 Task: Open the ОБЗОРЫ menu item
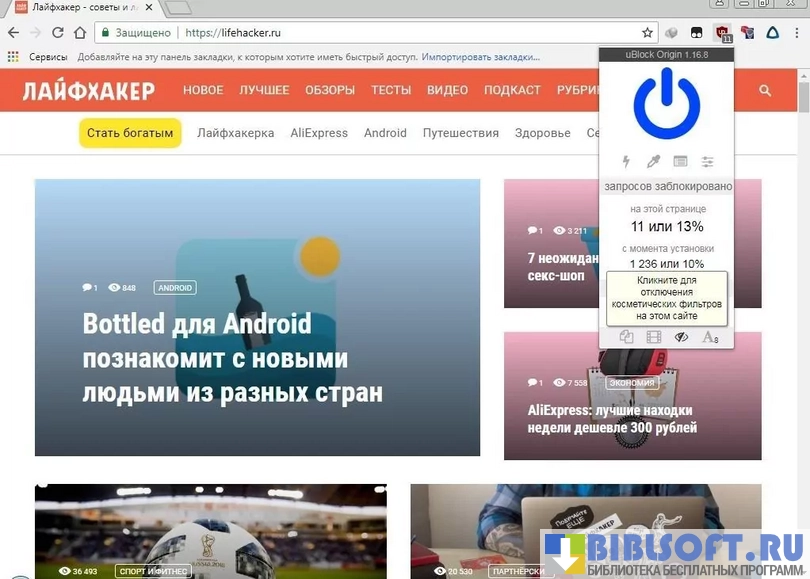tap(330, 90)
